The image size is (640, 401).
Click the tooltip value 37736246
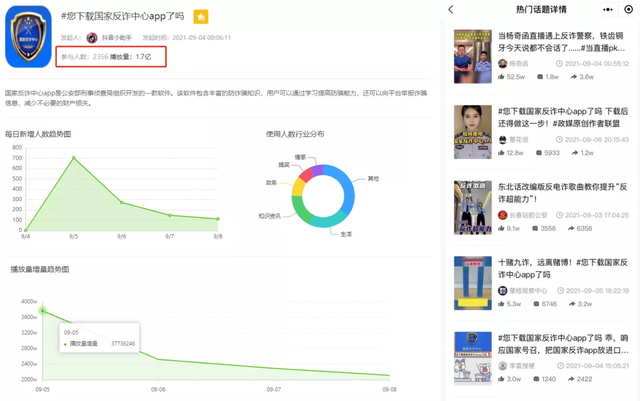[123, 344]
